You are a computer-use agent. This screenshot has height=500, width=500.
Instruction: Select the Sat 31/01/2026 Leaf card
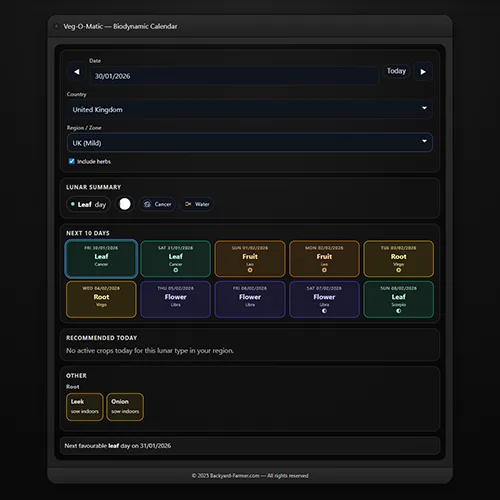[176, 259]
